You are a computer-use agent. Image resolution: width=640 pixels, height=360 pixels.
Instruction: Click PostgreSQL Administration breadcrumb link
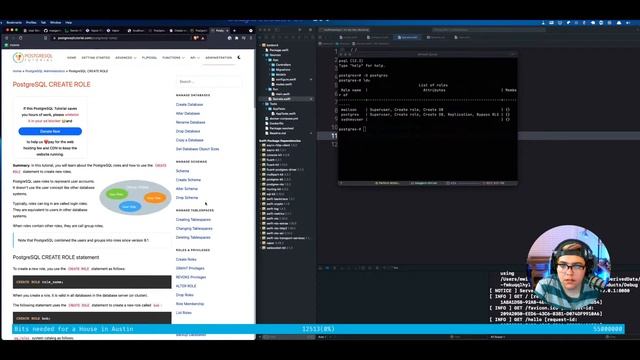coord(45,71)
